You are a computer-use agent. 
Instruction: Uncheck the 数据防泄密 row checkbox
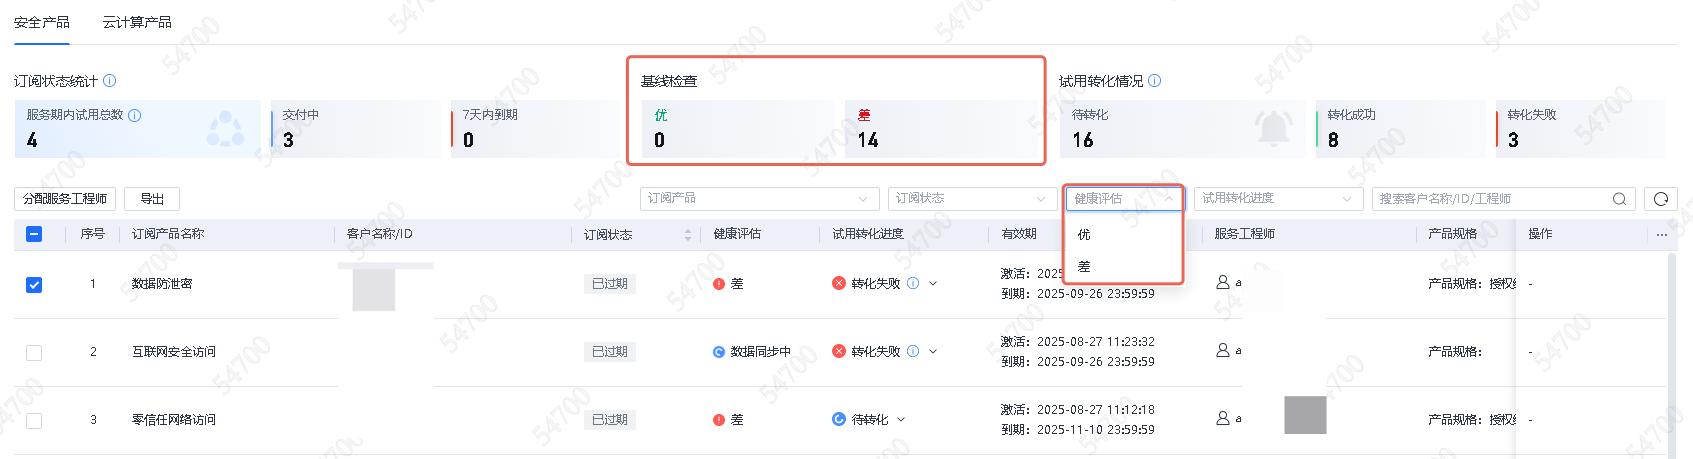point(34,285)
